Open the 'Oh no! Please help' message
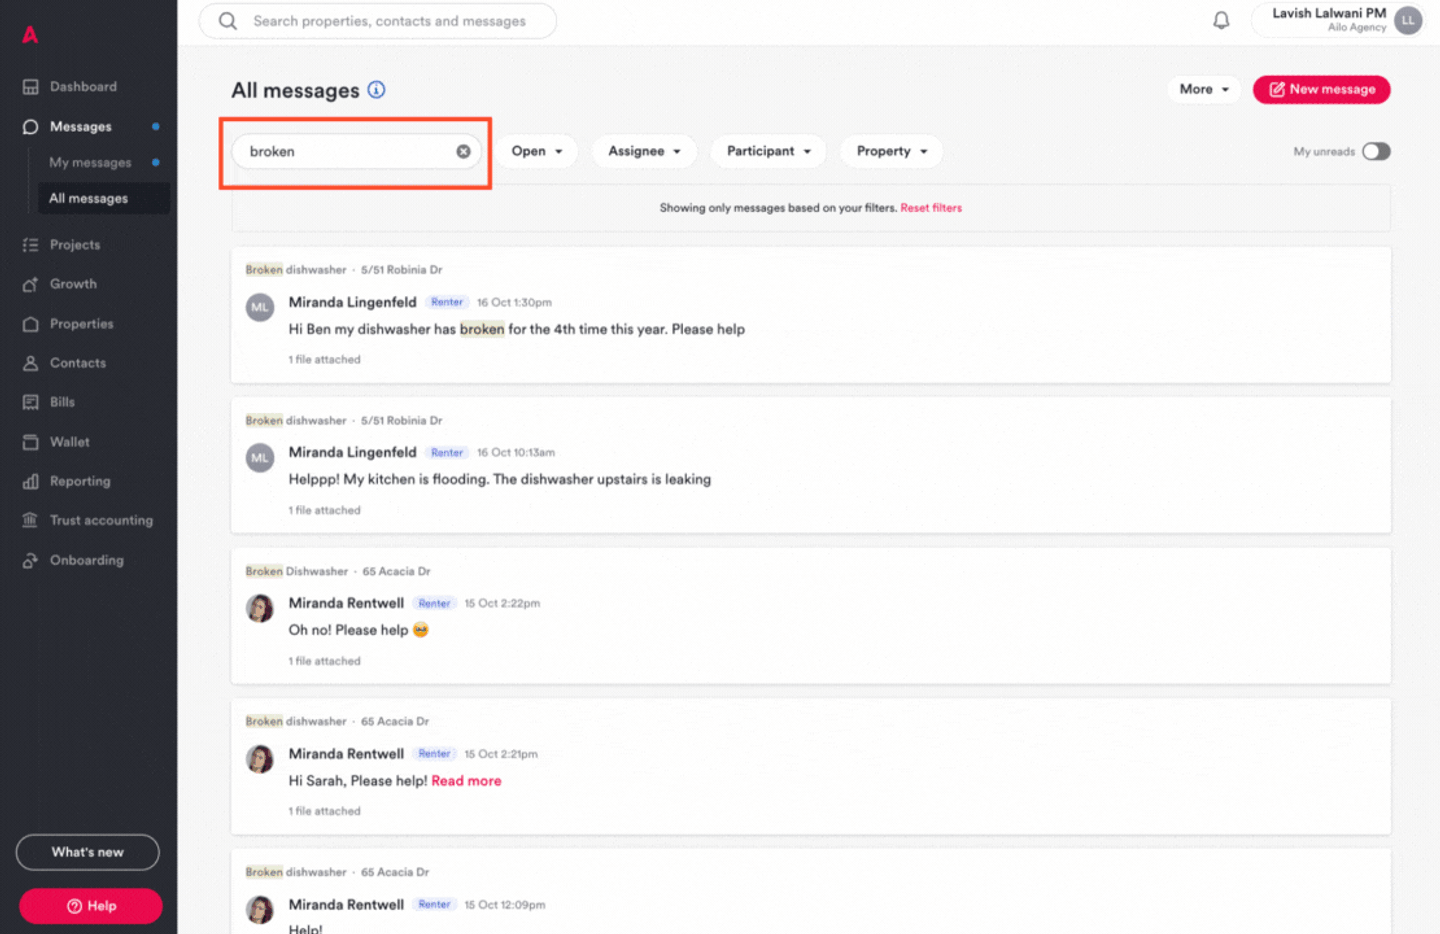 pyautogui.click(x=811, y=616)
